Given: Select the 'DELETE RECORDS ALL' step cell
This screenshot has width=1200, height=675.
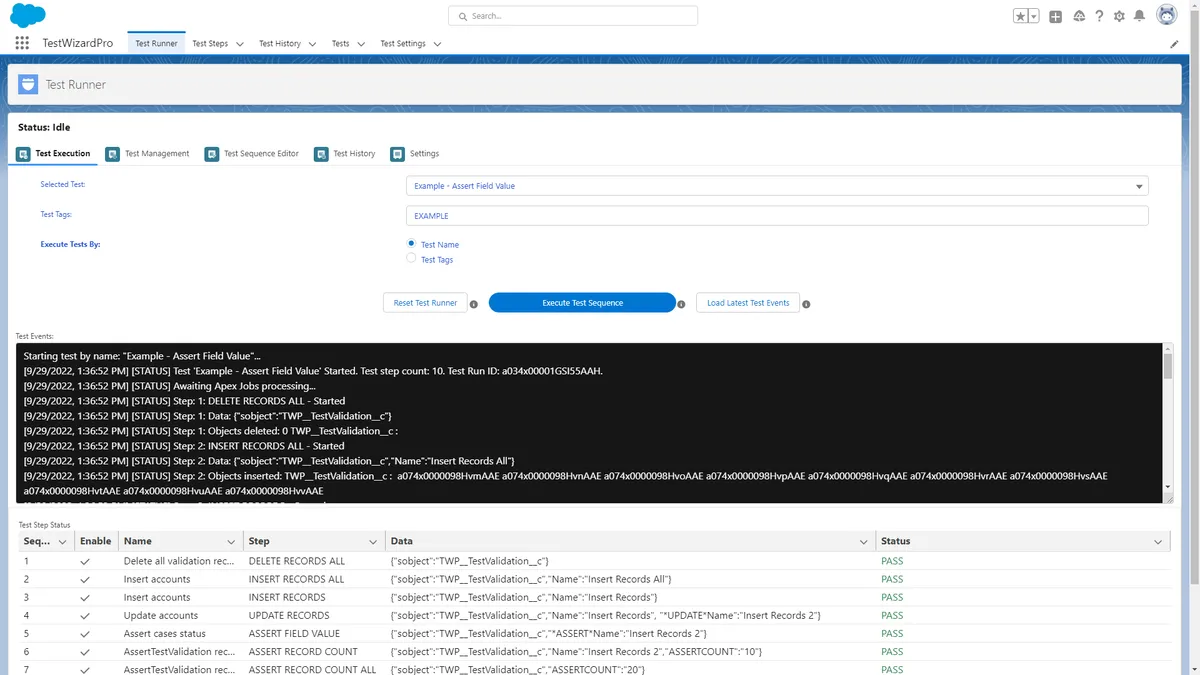Looking at the screenshot, I should pos(314,562).
